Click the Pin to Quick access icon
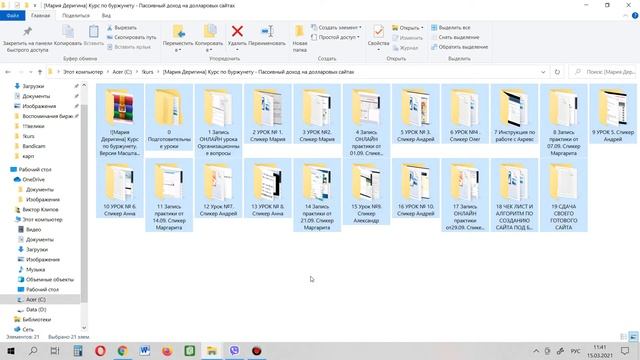The image size is (640, 360). point(27,31)
